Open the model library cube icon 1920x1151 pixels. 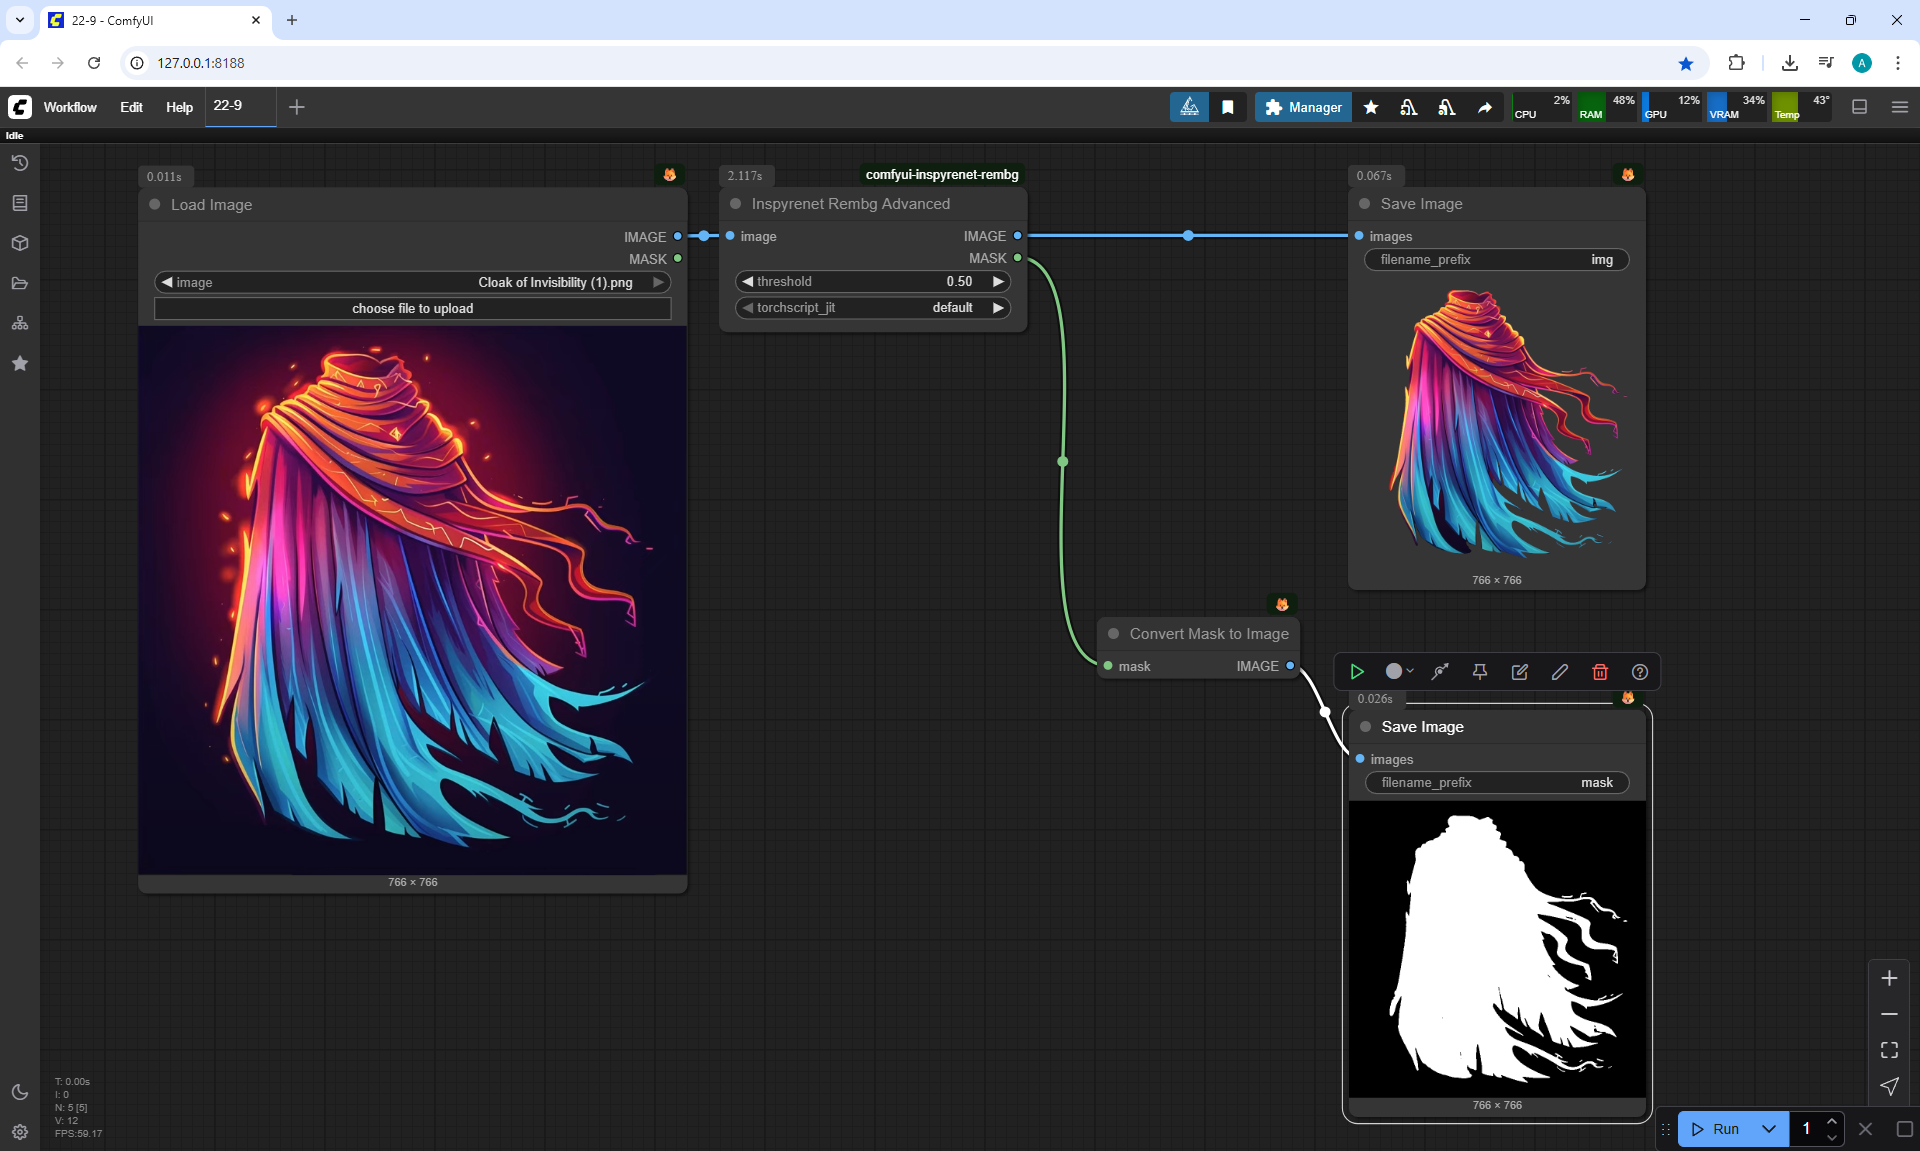click(x=20, y=243)
